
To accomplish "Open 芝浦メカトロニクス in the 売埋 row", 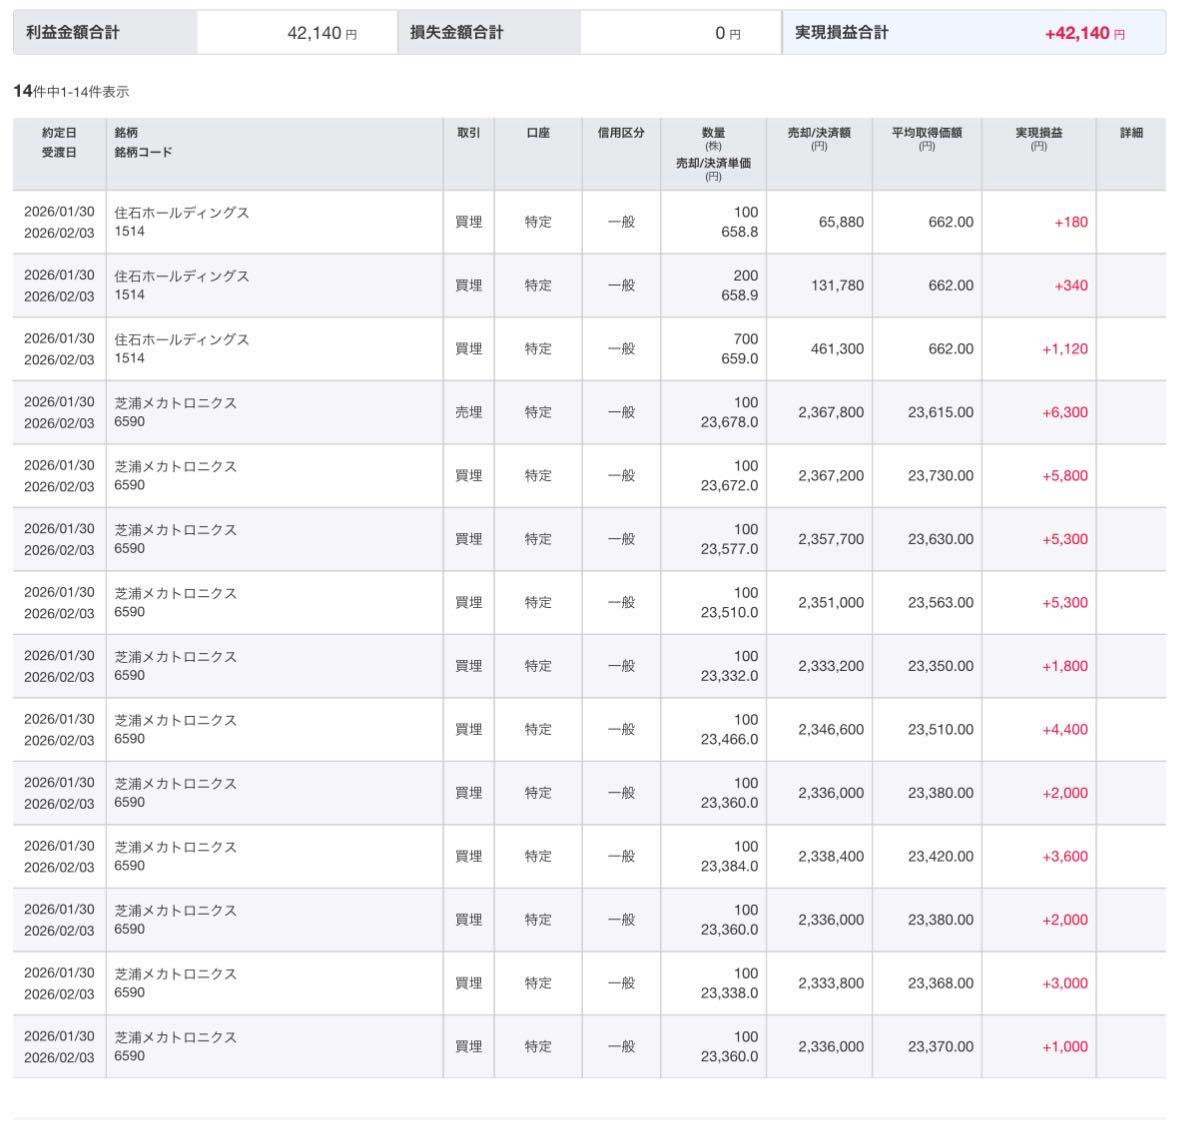I will pyautogui.click(x=176, y=403).
